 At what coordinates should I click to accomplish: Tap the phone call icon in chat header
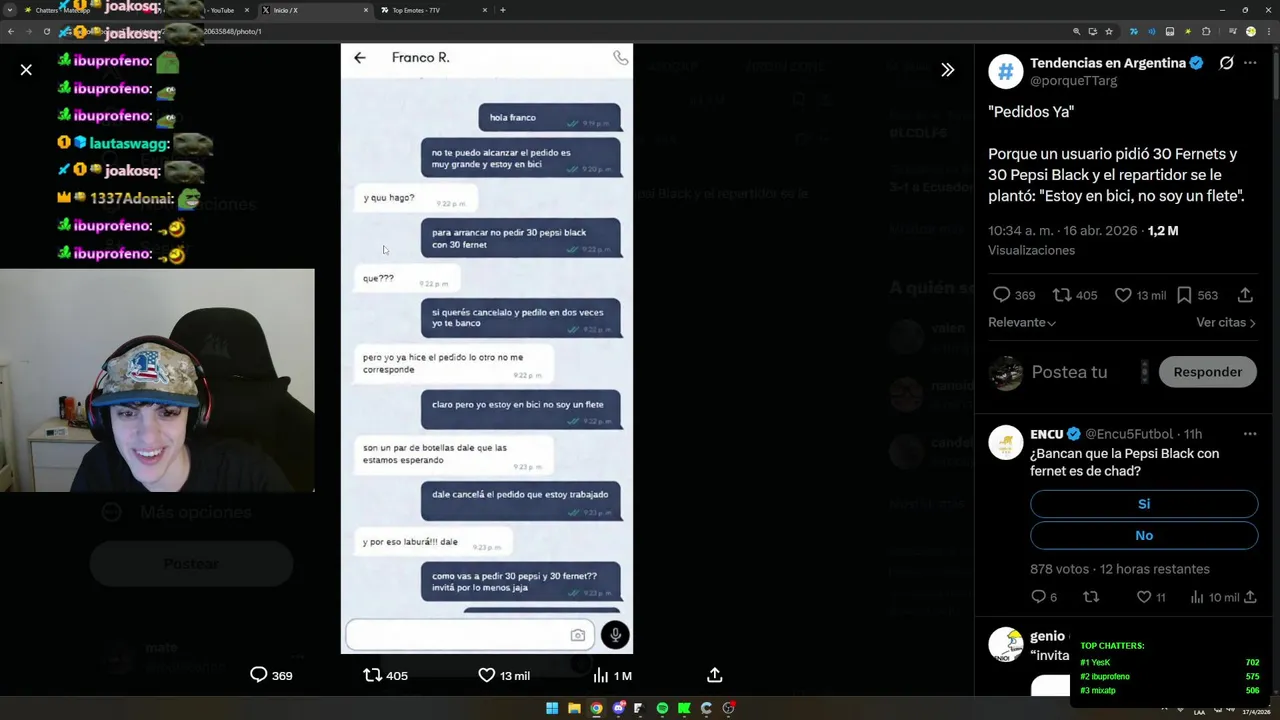tap(620, 58)
